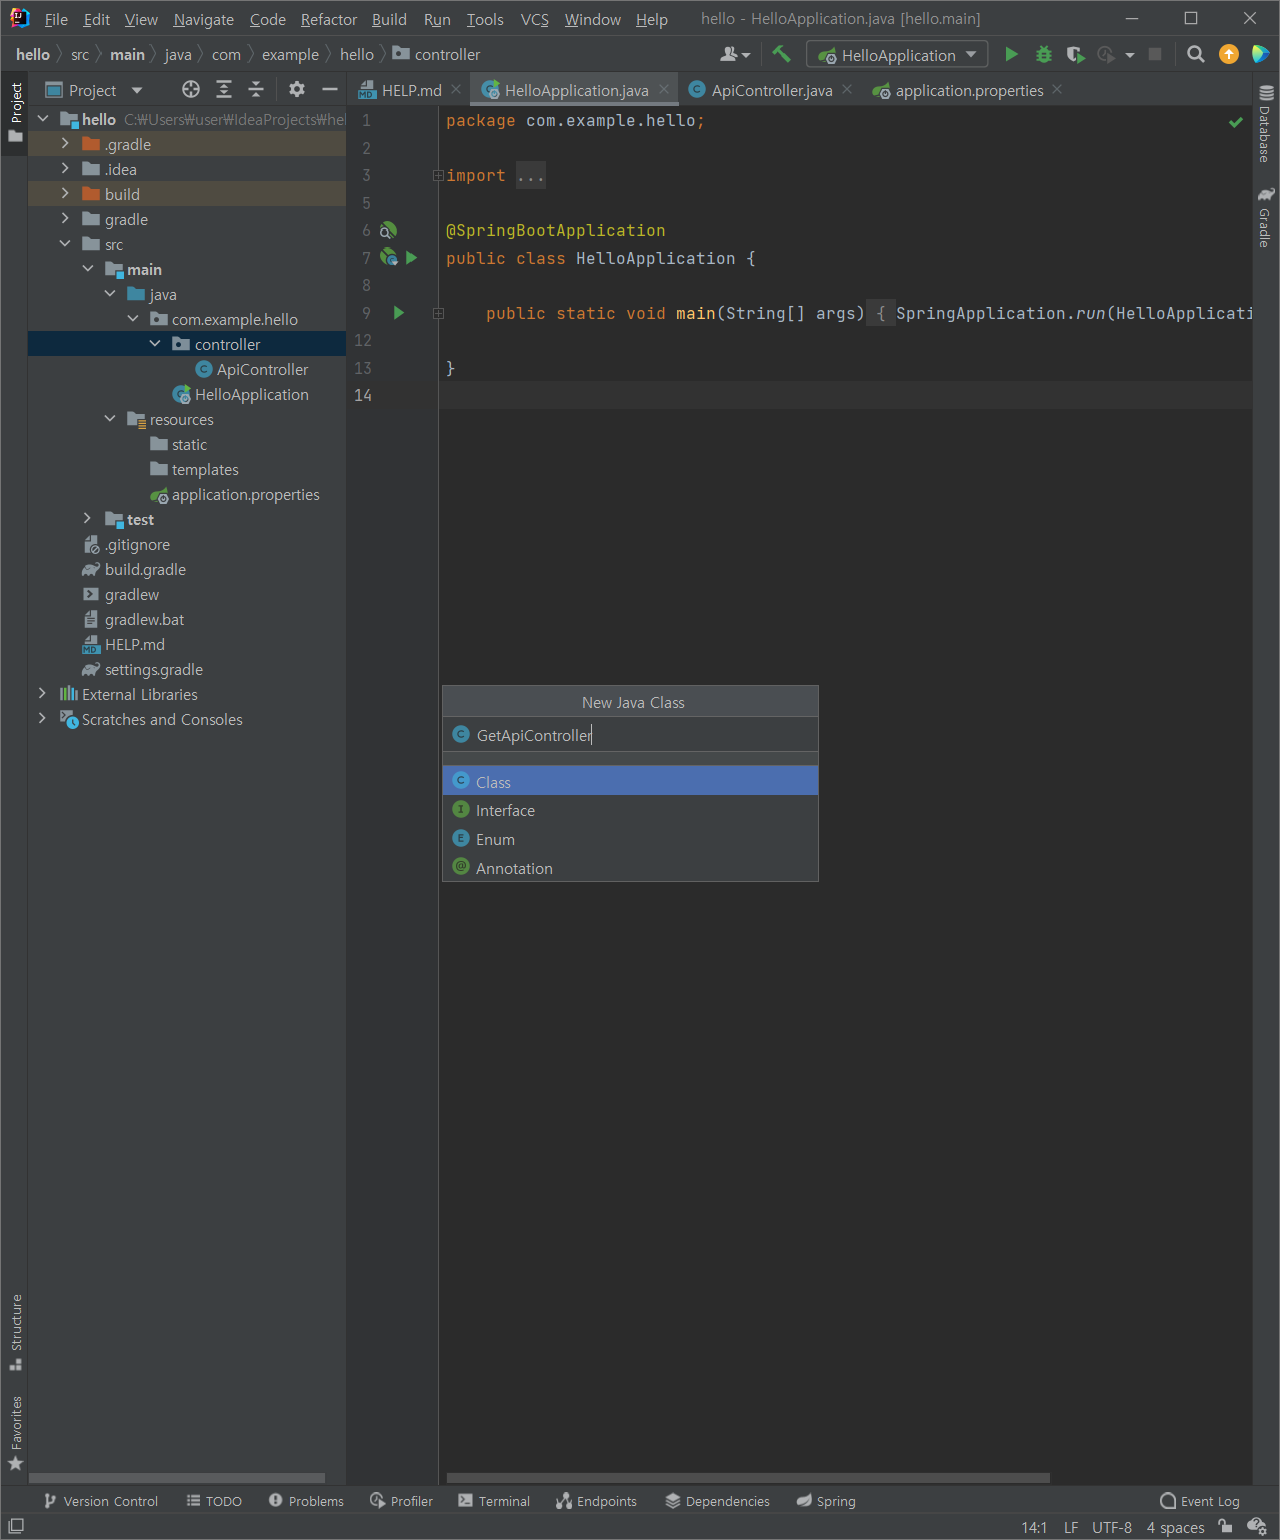This screenshot has height=1540, width=1280.
Task: Click the Event Log button
Action: 1199,1501
